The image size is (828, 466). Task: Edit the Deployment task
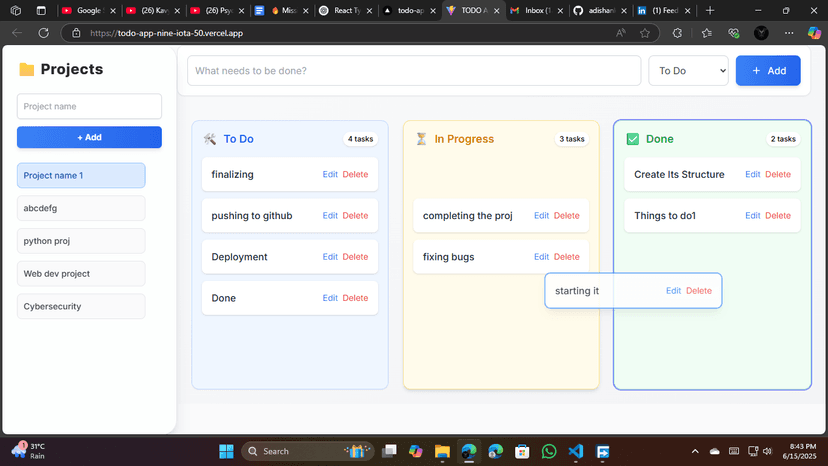point(330,257)
